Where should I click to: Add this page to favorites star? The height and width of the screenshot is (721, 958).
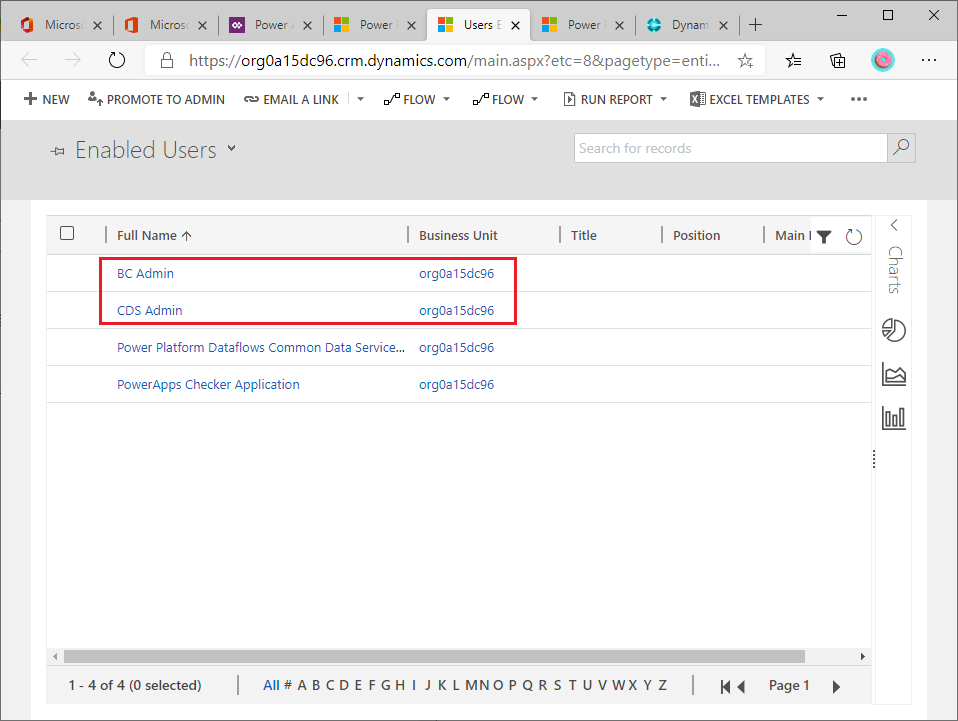click(745, 60)
